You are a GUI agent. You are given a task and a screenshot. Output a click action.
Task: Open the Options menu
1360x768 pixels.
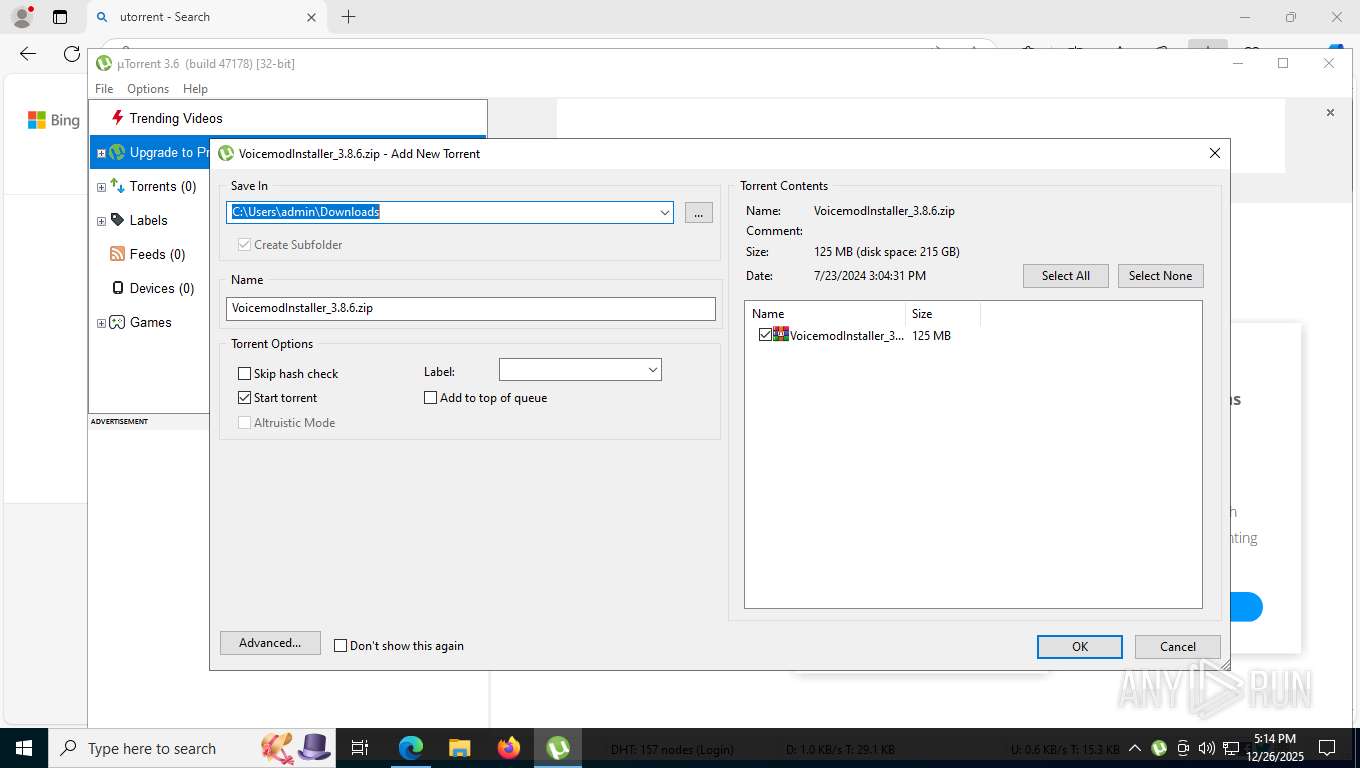148,89
